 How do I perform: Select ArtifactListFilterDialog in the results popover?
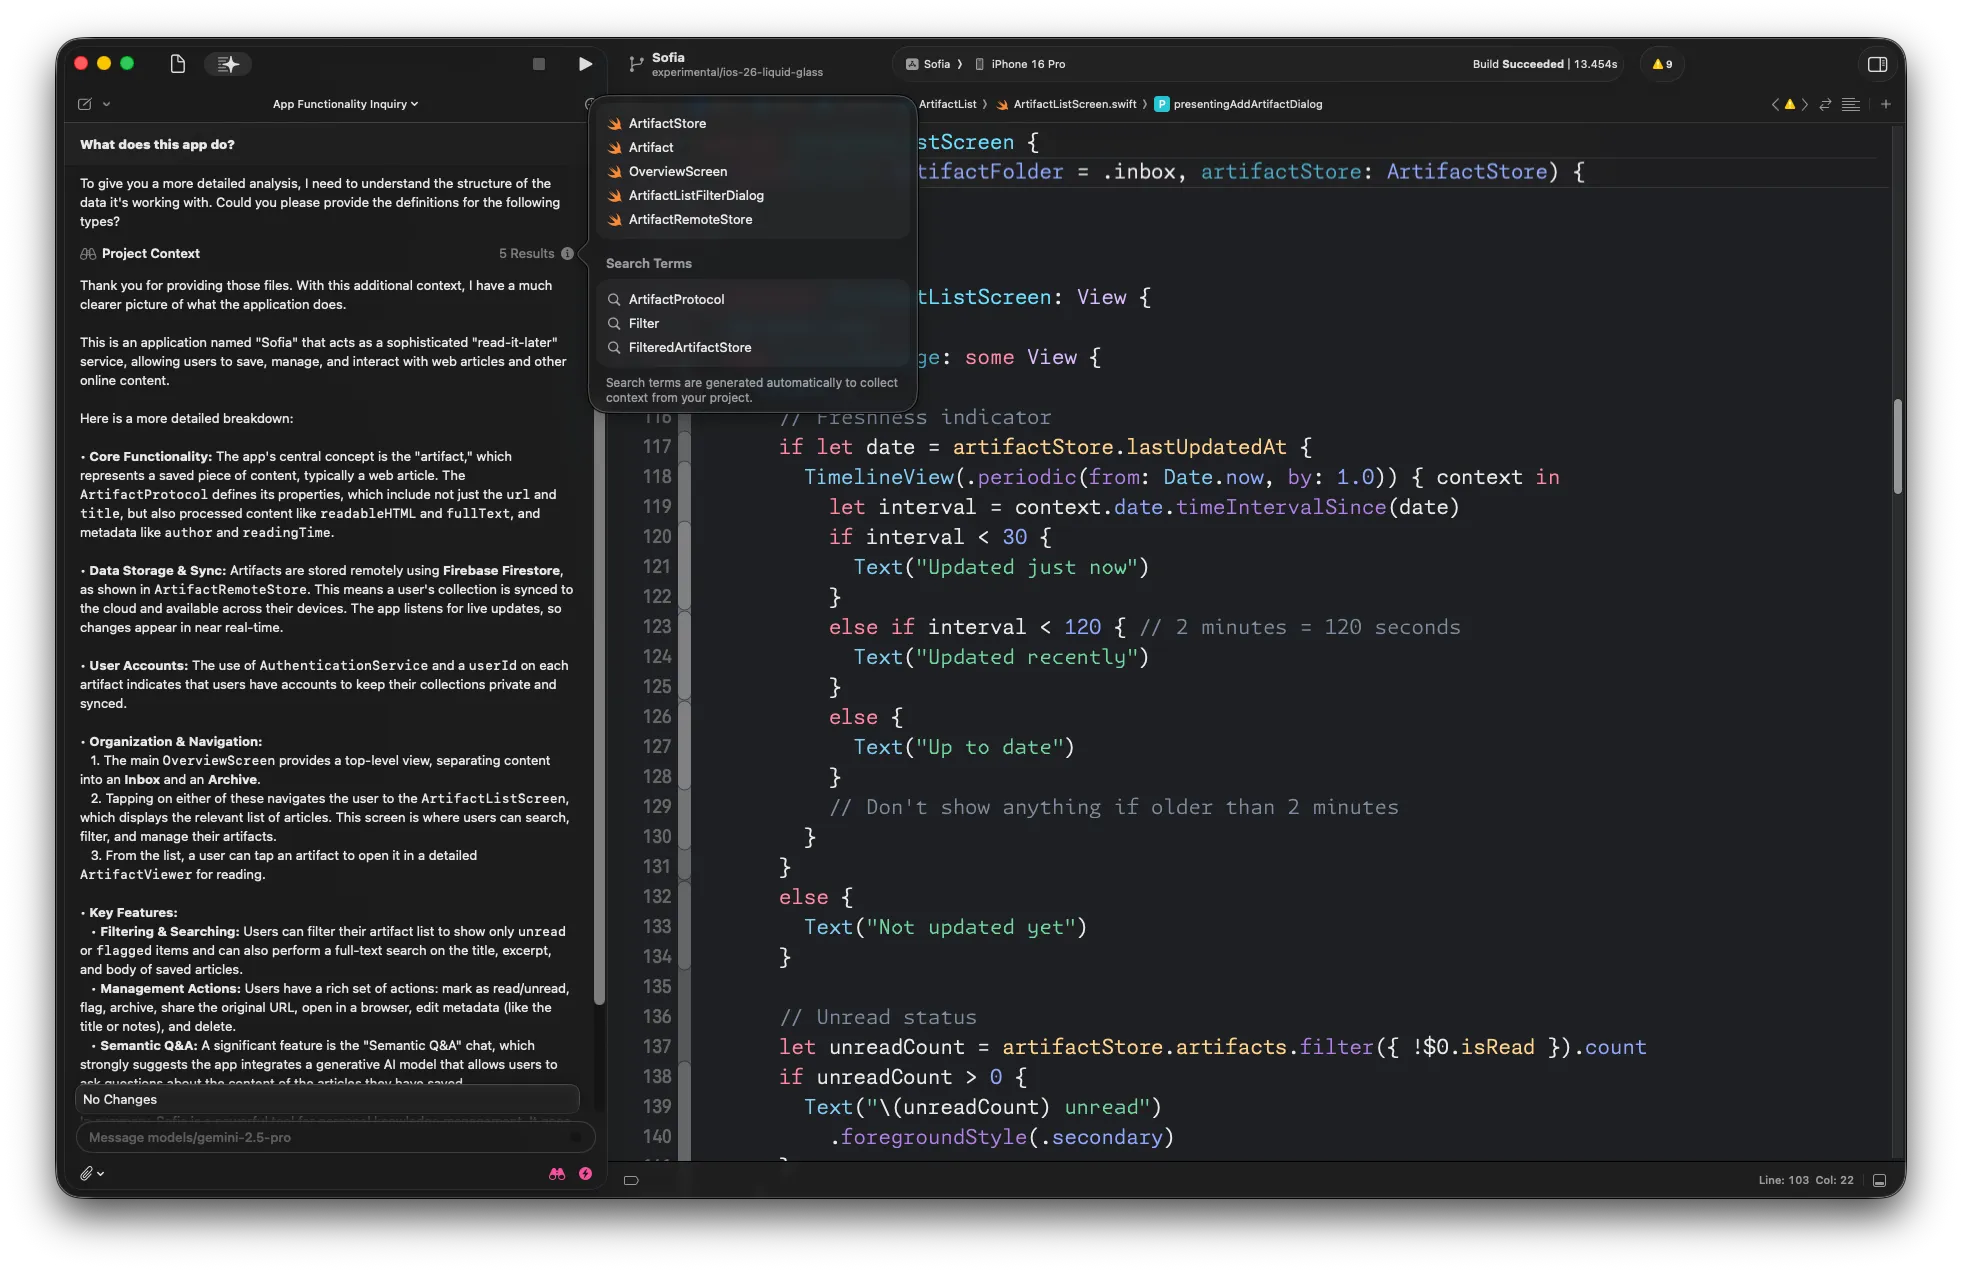click(x=696, y=196)
